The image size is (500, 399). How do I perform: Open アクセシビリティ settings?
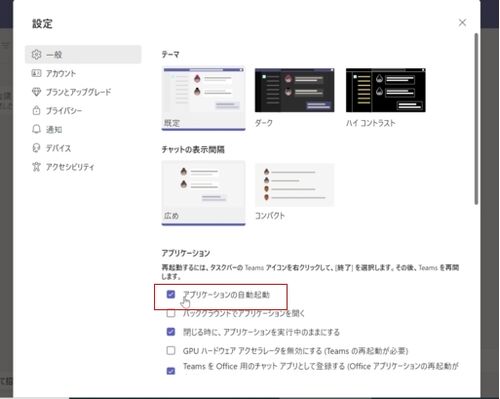(x=83, y=167)
